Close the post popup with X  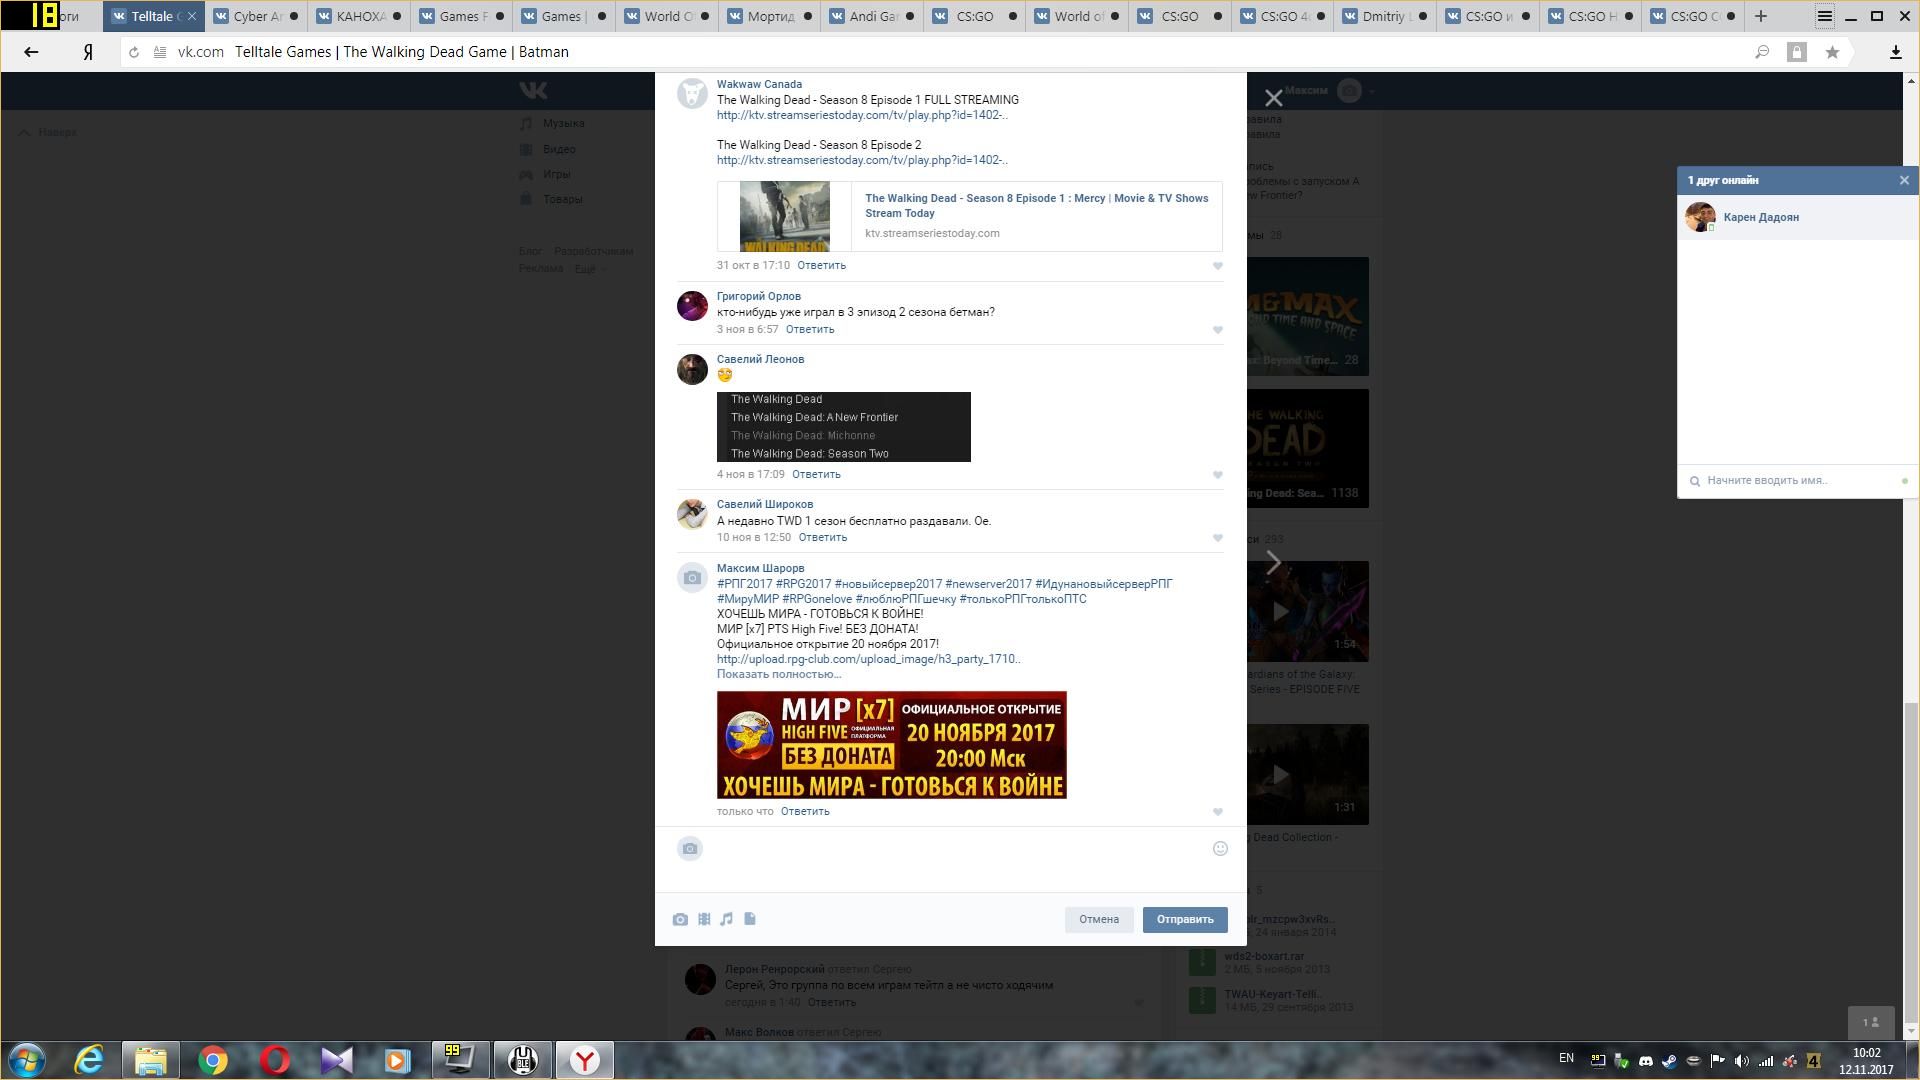[x=1273, y=98]
